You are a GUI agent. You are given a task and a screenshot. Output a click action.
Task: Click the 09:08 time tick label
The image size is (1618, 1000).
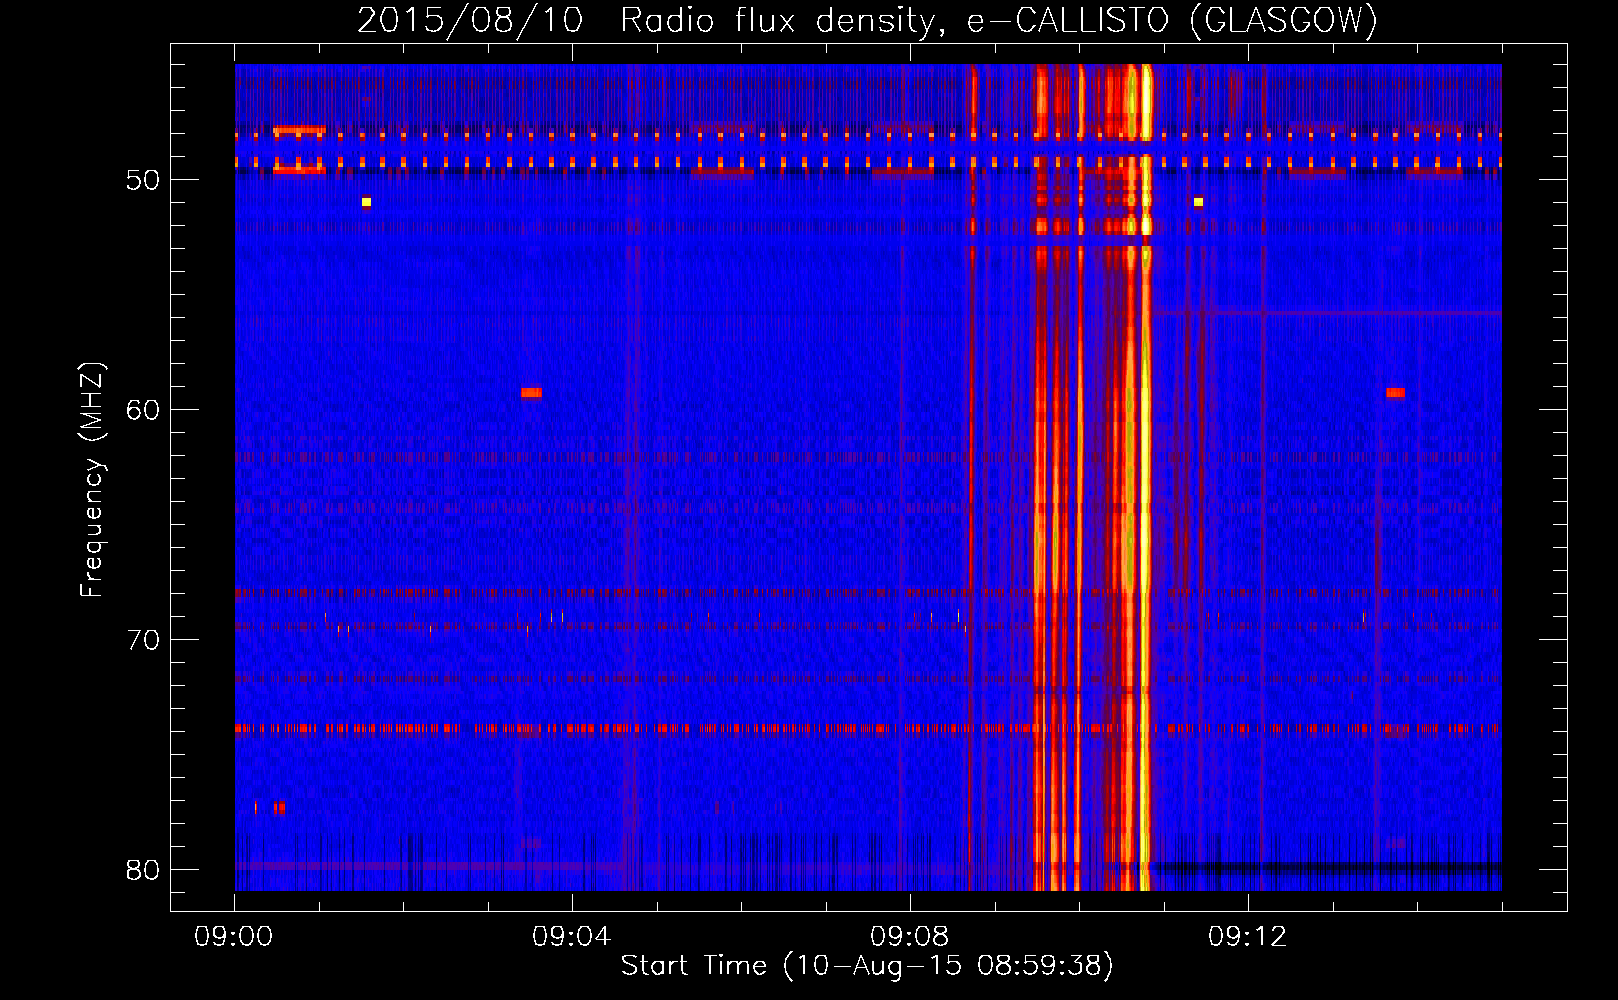[910, 937]
